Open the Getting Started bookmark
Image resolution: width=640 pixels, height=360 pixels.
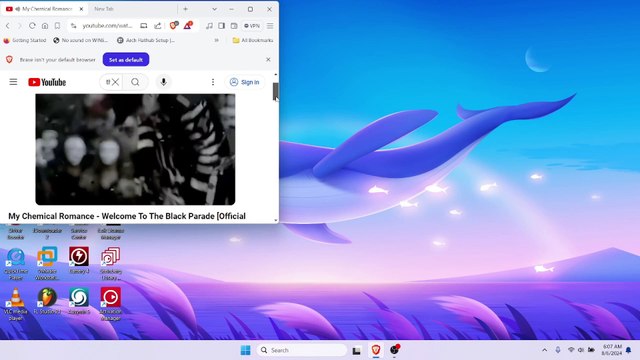(x=24, y=40)
